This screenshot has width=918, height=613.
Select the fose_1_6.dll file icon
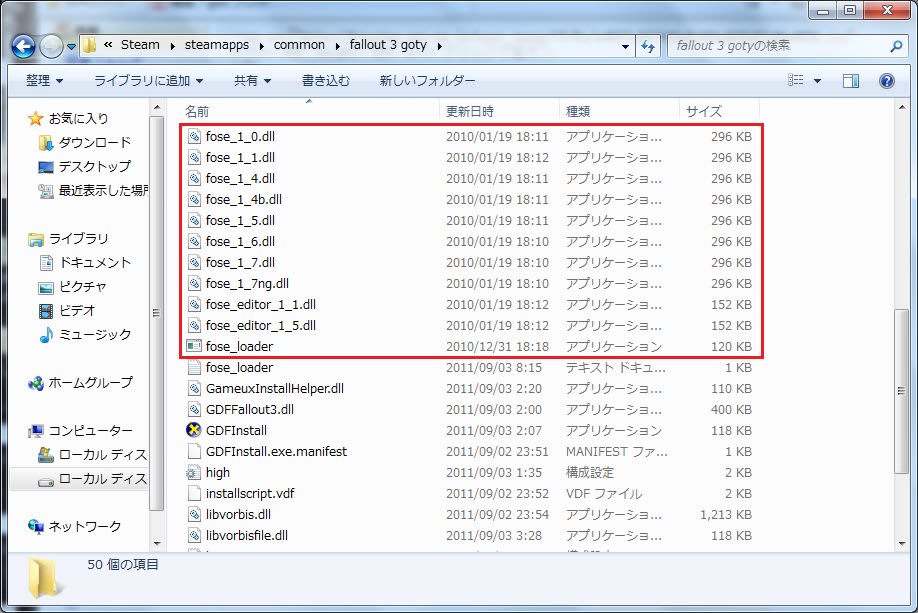194,241
